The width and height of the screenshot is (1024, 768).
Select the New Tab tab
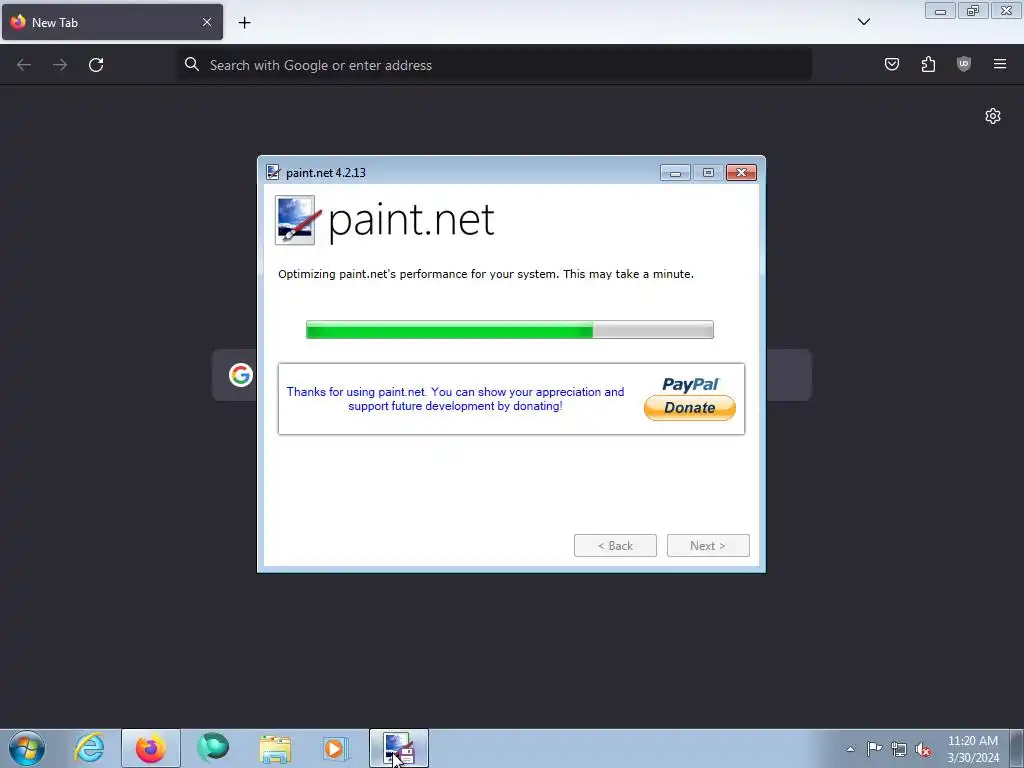112,22
